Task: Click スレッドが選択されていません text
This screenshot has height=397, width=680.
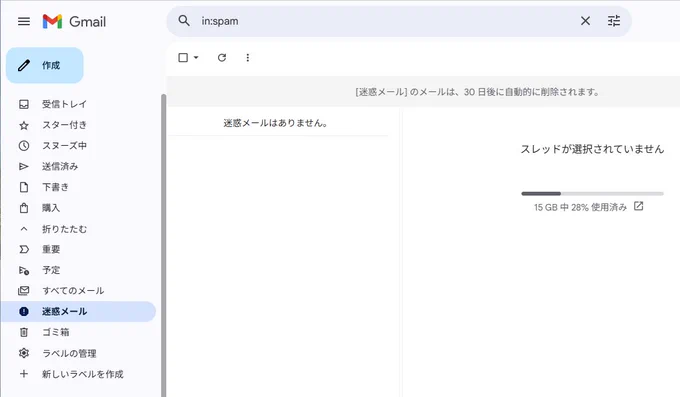Action: (592, 149)
